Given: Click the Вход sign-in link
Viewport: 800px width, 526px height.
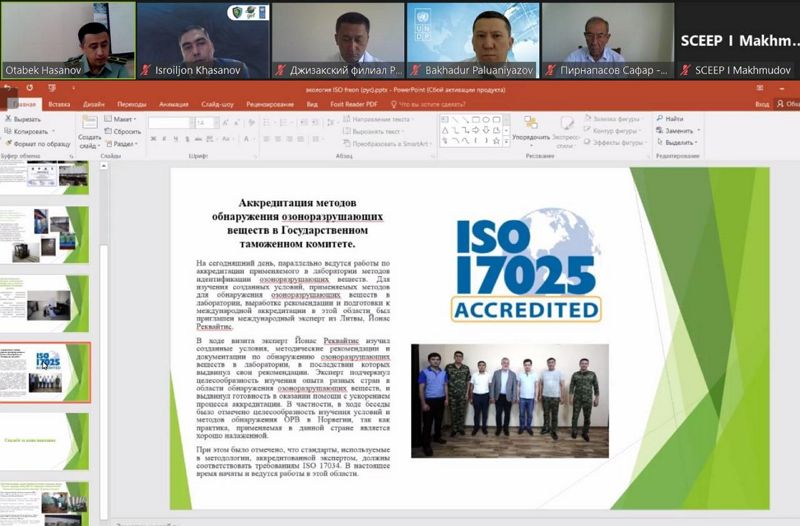Looking at the screenshot, I should coord(762,104).
